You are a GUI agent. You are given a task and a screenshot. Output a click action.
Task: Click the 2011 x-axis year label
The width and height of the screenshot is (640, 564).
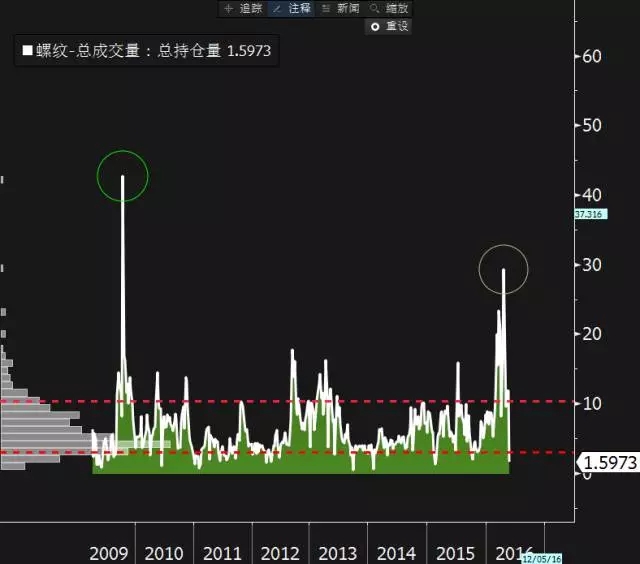tap(222, 554)
